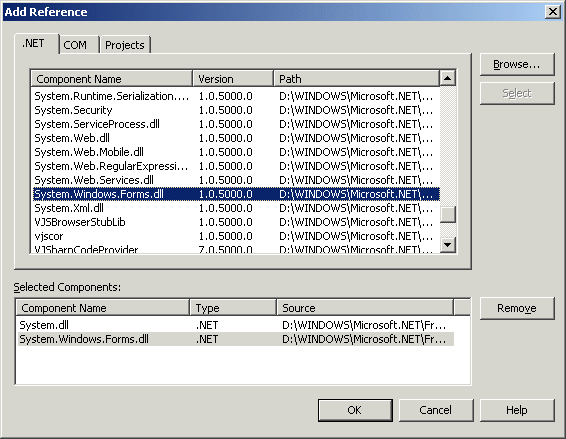Sort by the Version column header
Image resolution: width=566 pixels, height=439 pixels.
(x=233, y=79)
